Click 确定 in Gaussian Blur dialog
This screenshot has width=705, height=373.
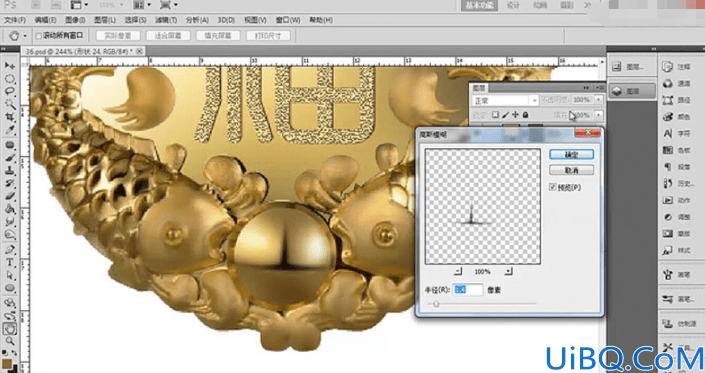[x=571, y=155]
